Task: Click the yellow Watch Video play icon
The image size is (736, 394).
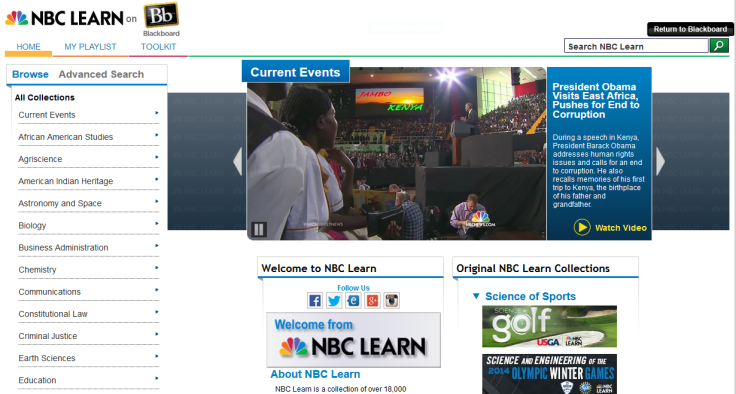Action: (x=582, y=228)
